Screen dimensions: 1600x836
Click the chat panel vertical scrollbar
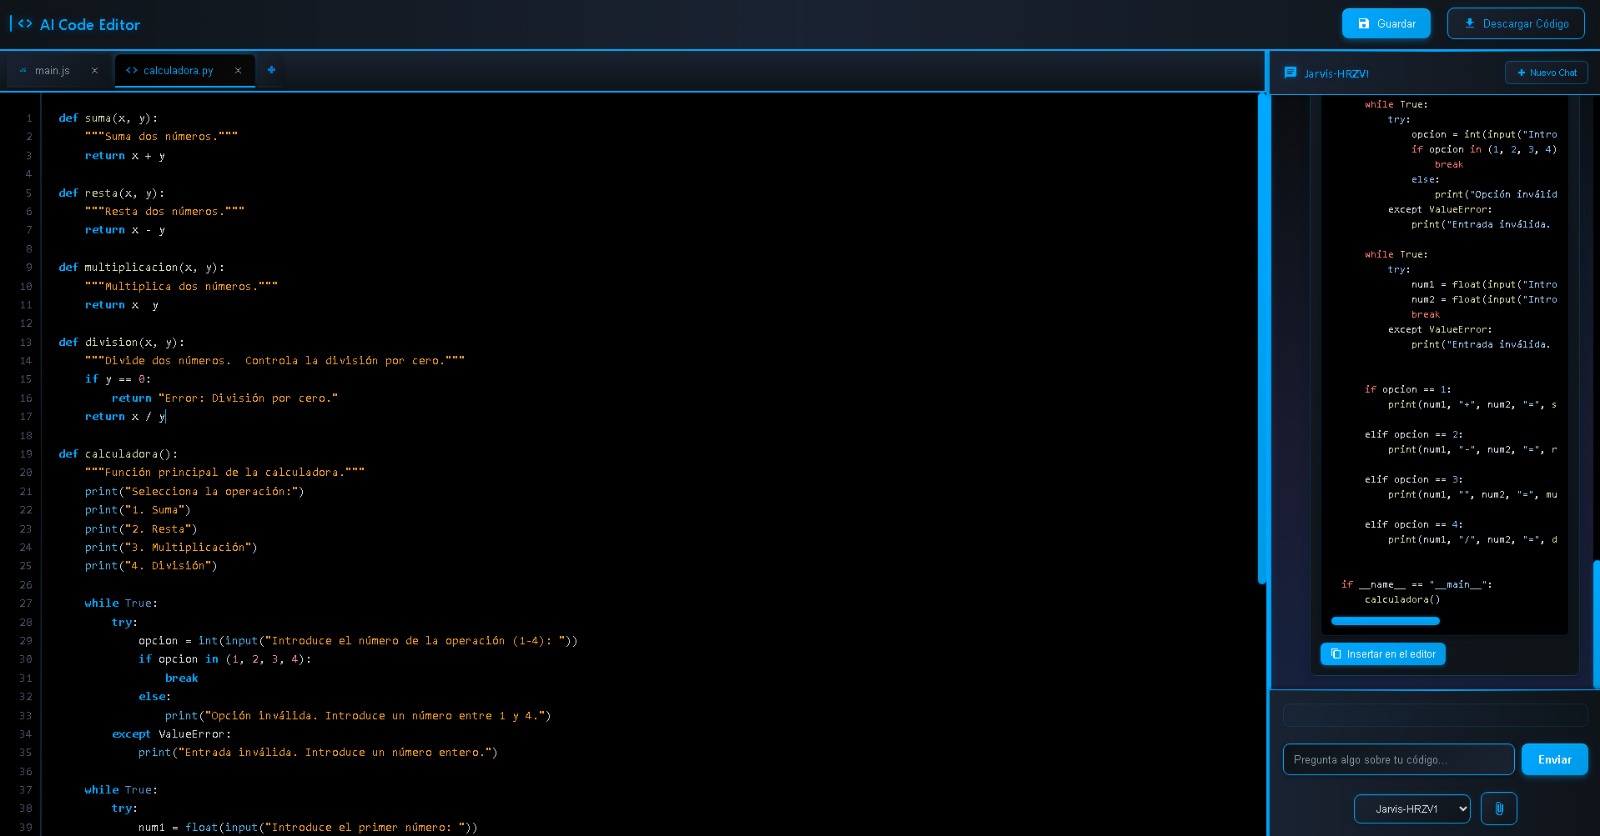[x=1595, y=624]
